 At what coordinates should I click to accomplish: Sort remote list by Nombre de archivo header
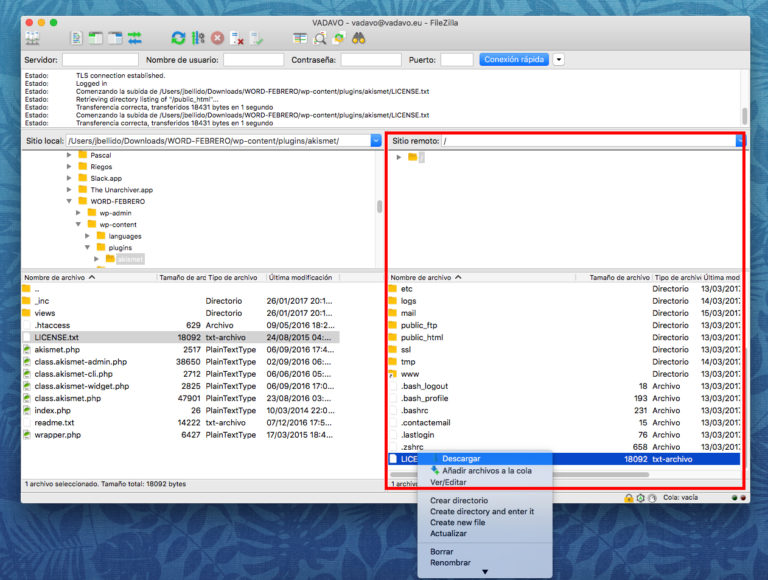[481, 278]
